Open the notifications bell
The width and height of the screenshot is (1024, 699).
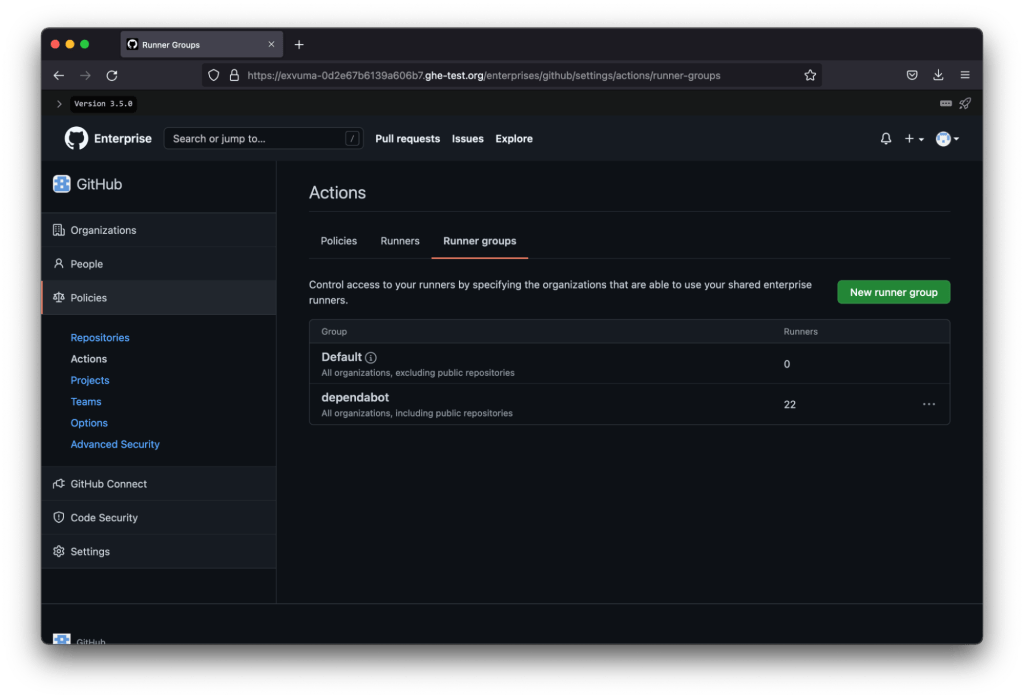coord(885,139)
